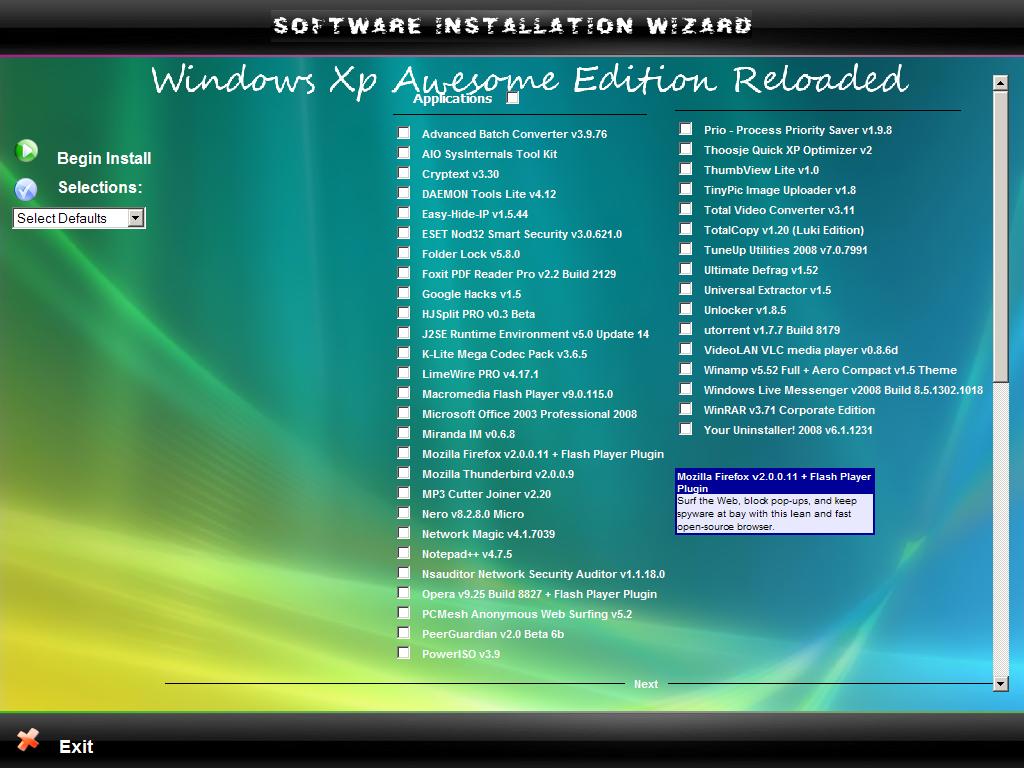Check PeerGuardian v2.0 Beta 6b box

404,633
